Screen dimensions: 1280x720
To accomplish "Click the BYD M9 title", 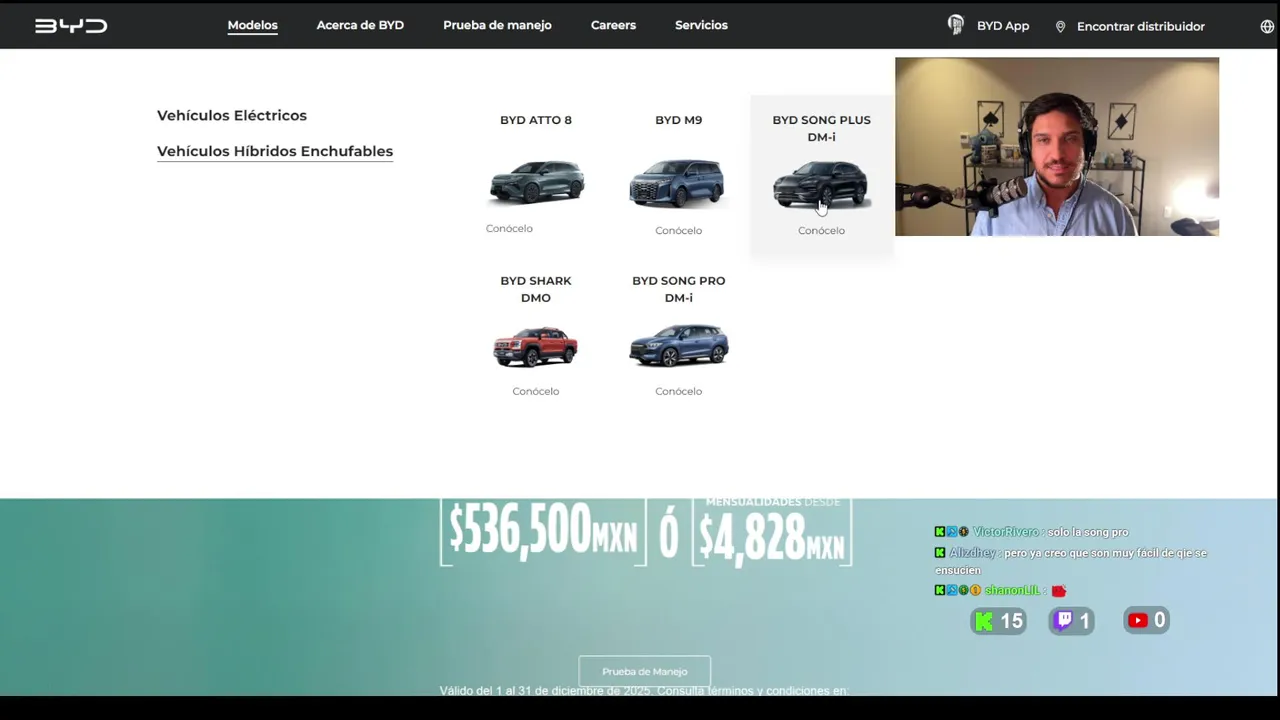I will coord(678,120).
